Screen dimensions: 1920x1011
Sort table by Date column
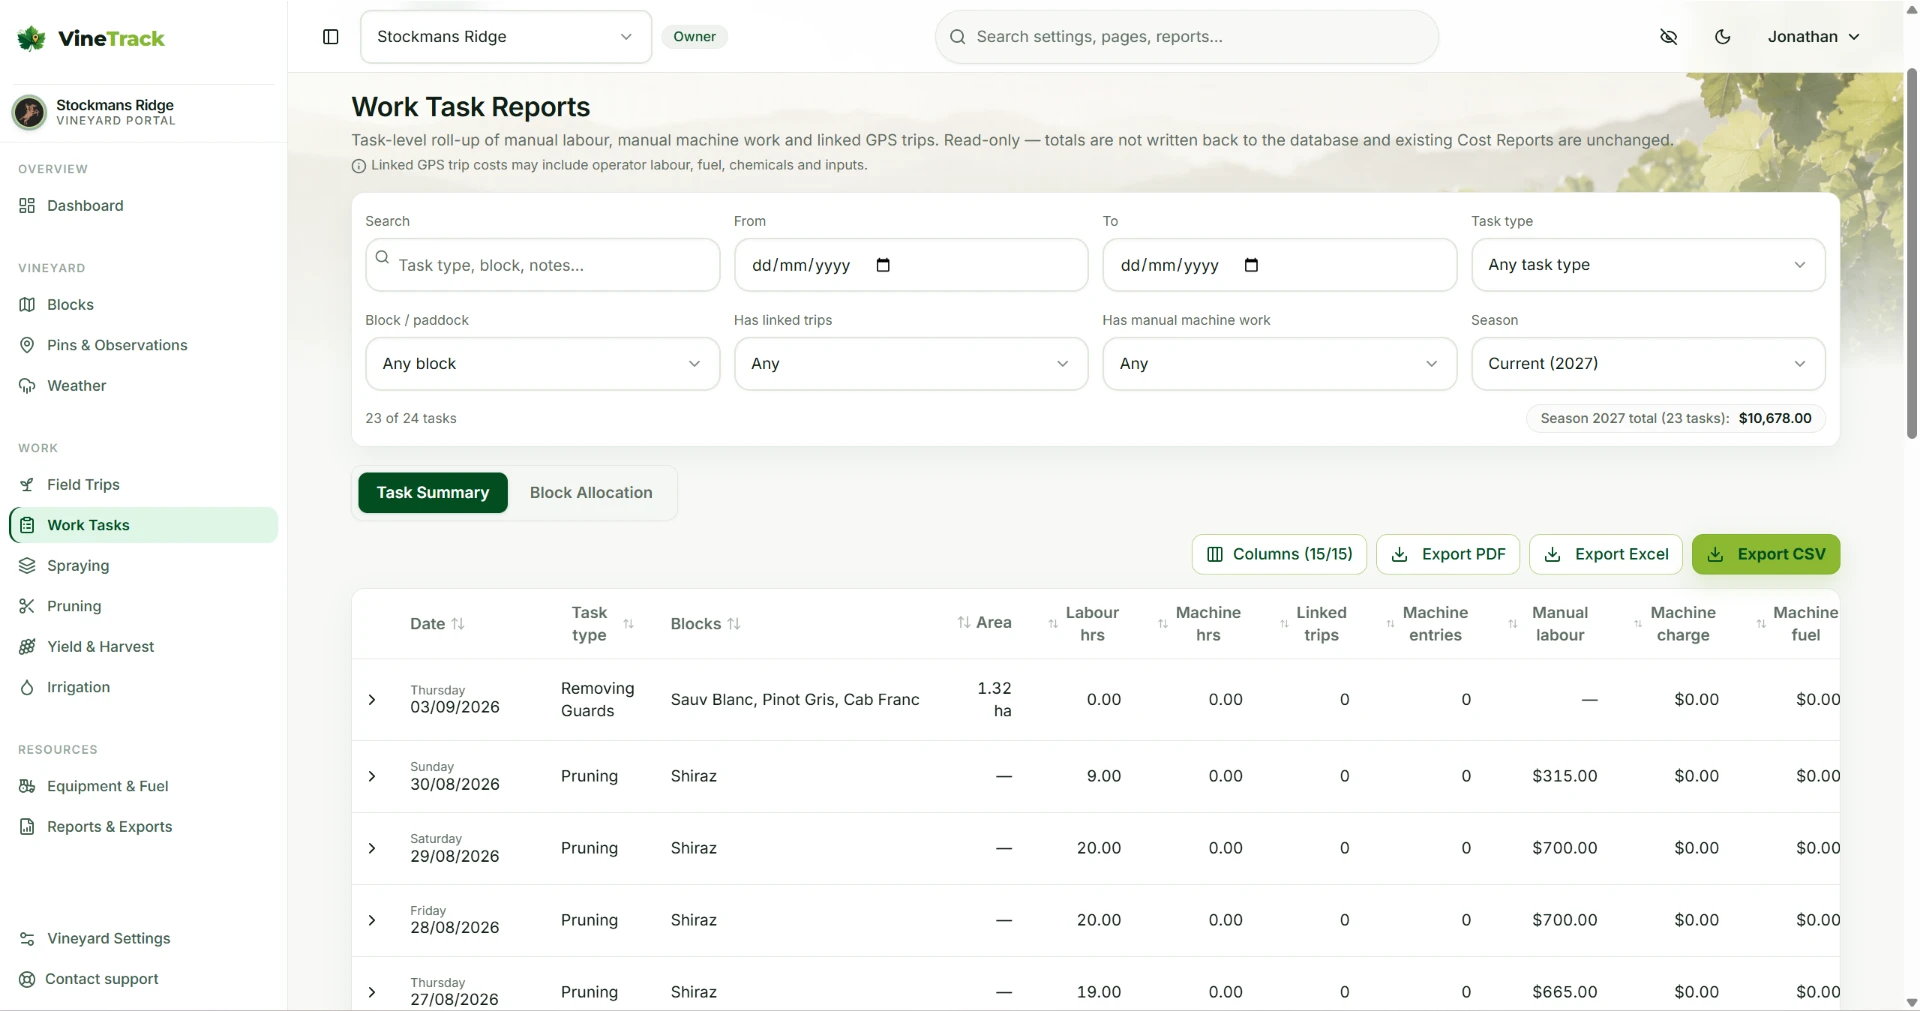[x=437, y=624]
